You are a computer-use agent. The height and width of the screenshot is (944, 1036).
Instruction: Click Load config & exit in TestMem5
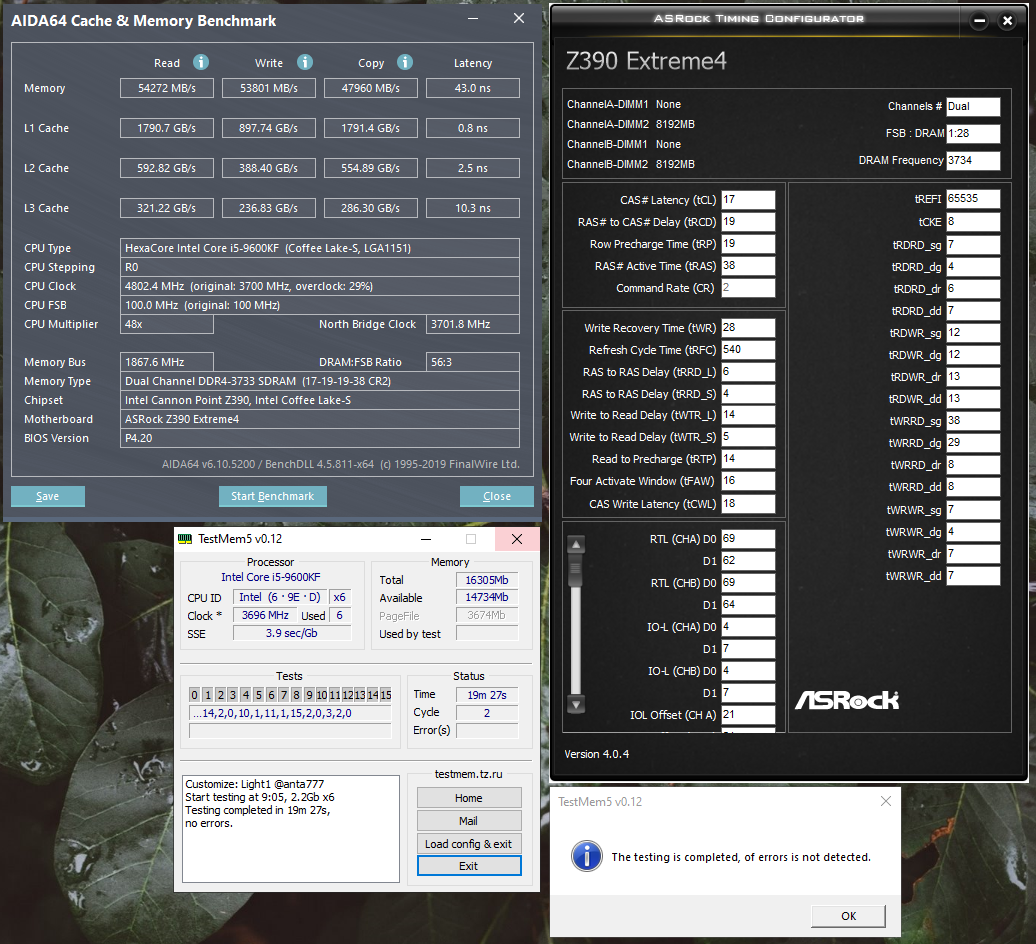pyautogui.click(x=468, y=844)
